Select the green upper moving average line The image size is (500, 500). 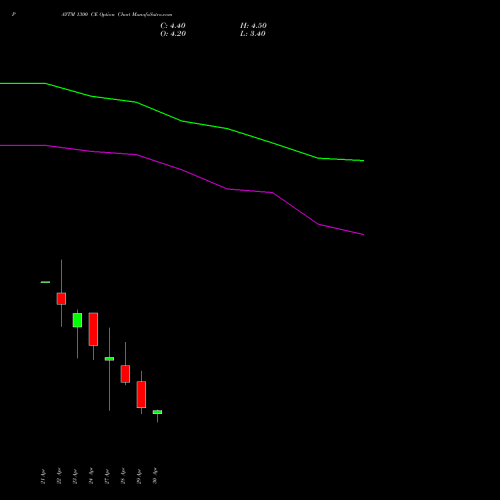(x=182, y=121)
